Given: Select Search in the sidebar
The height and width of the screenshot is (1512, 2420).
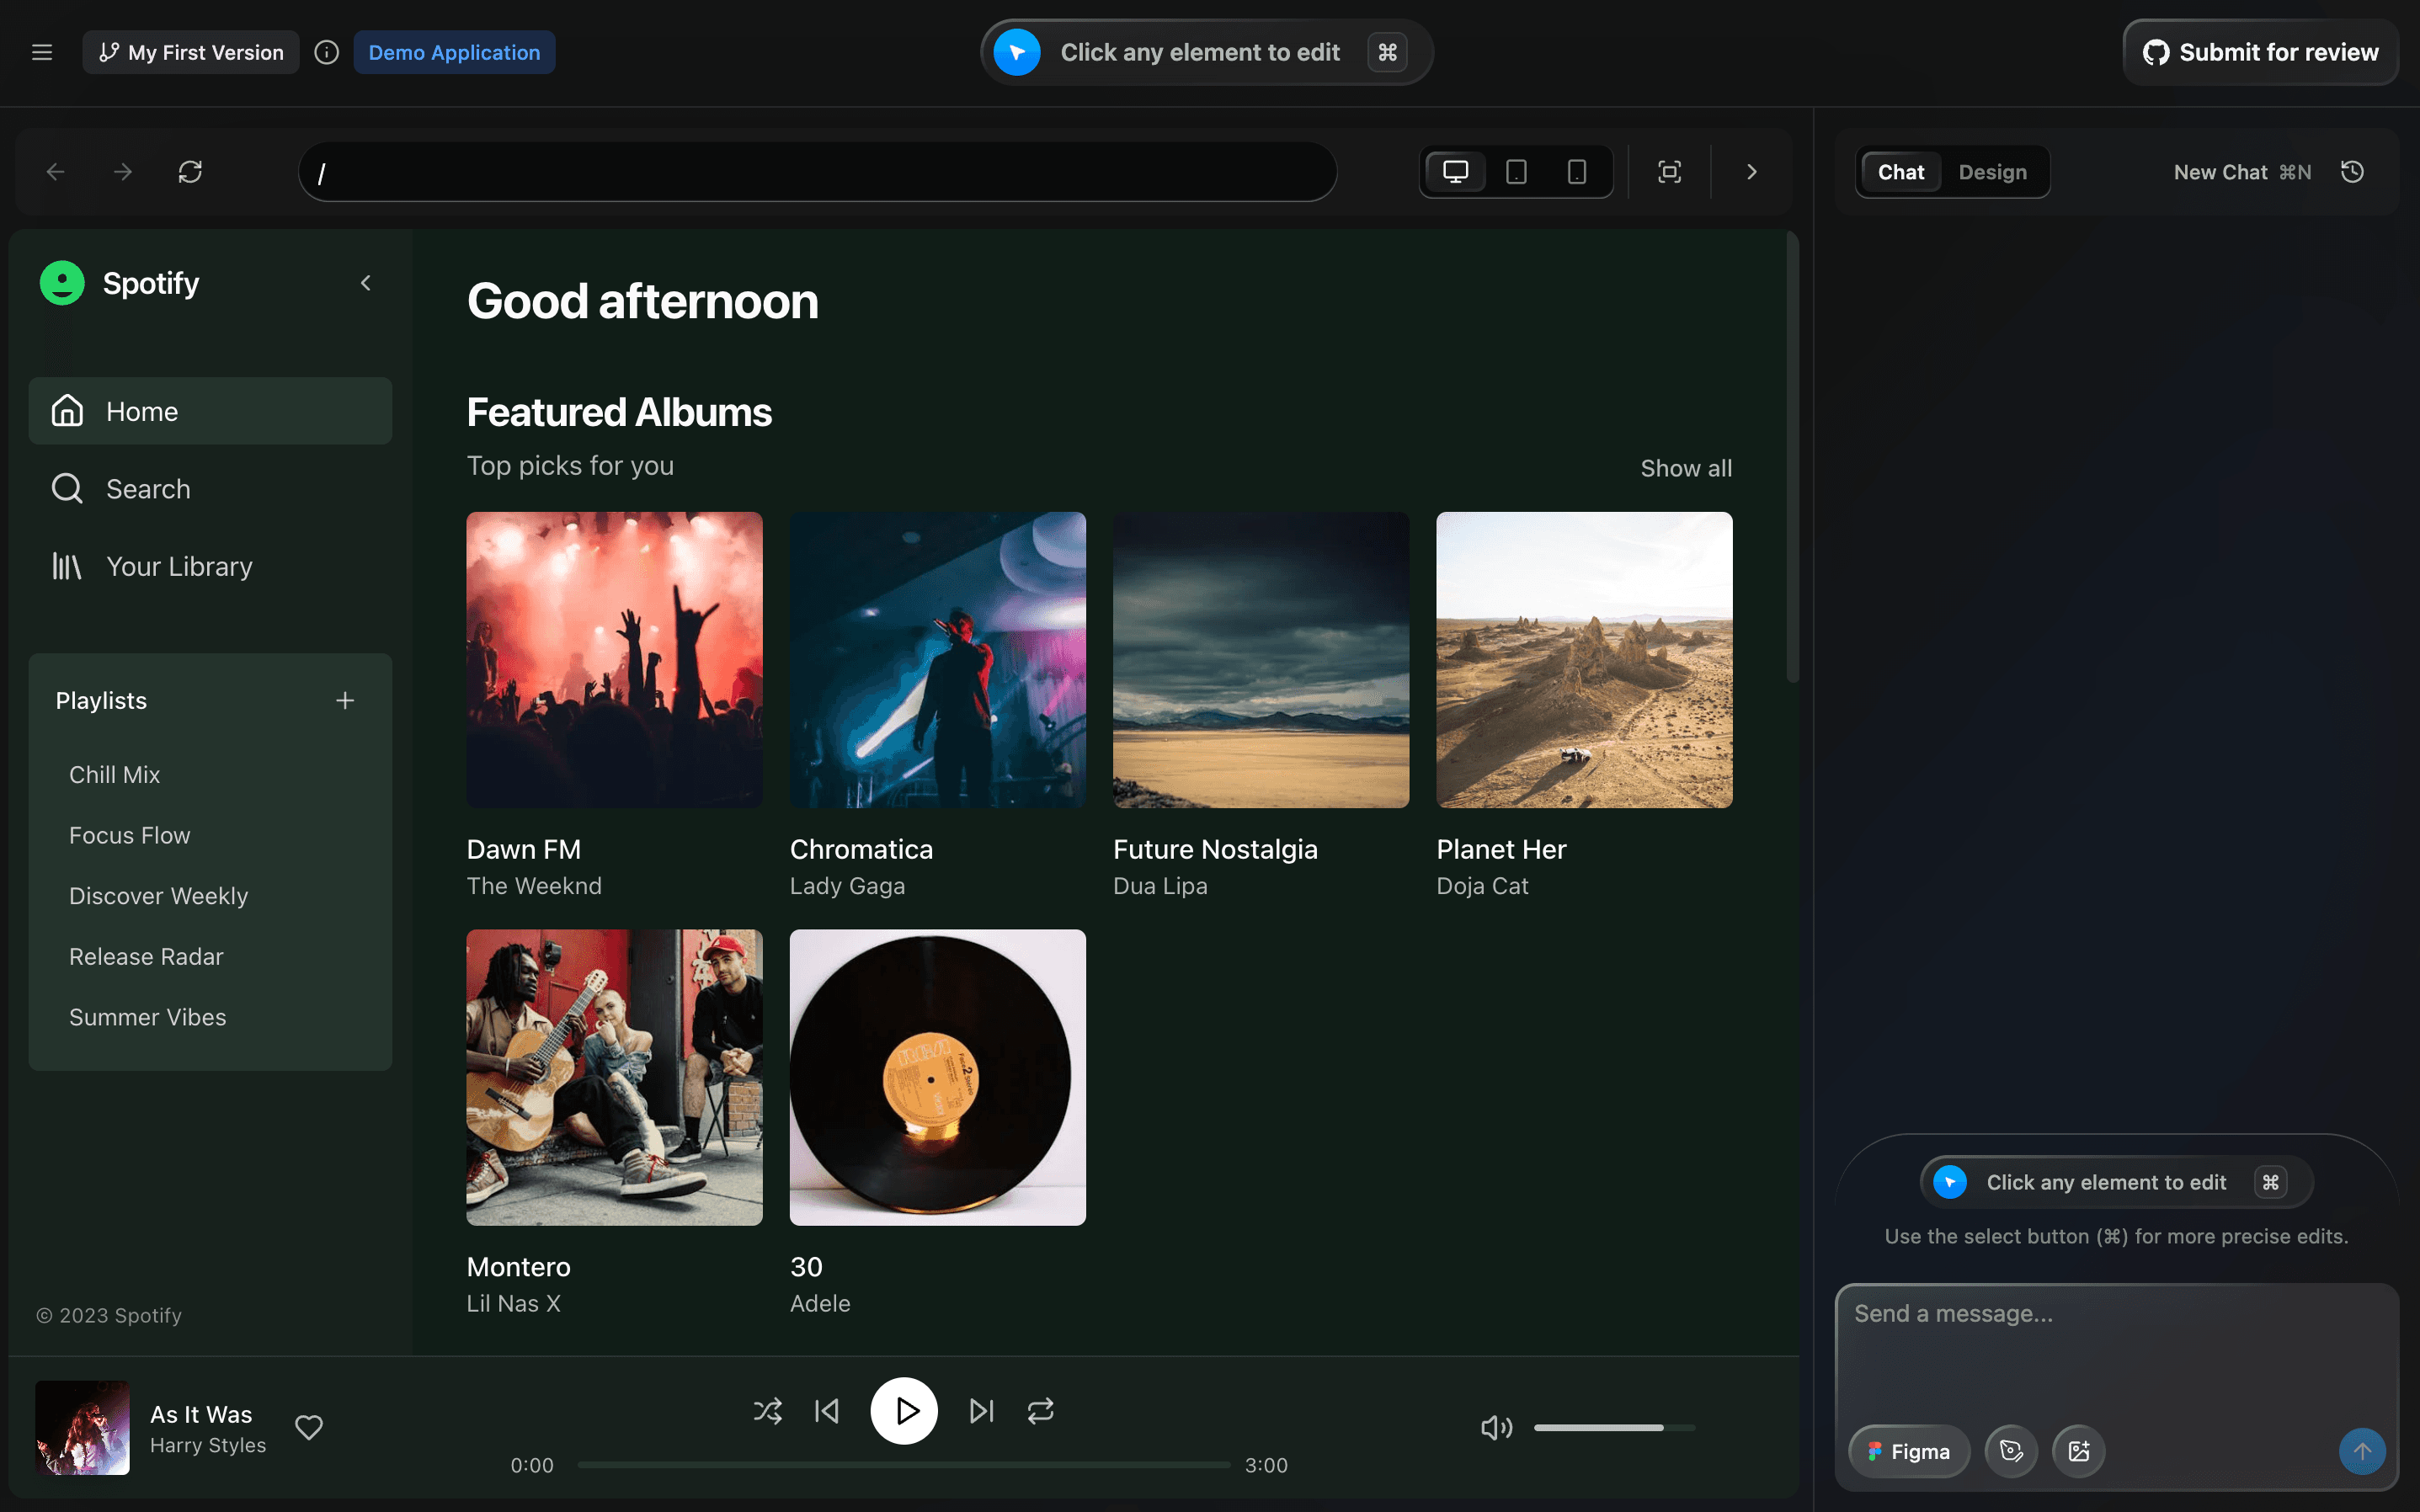Looking at the screenshot, I should pos(210,489).
